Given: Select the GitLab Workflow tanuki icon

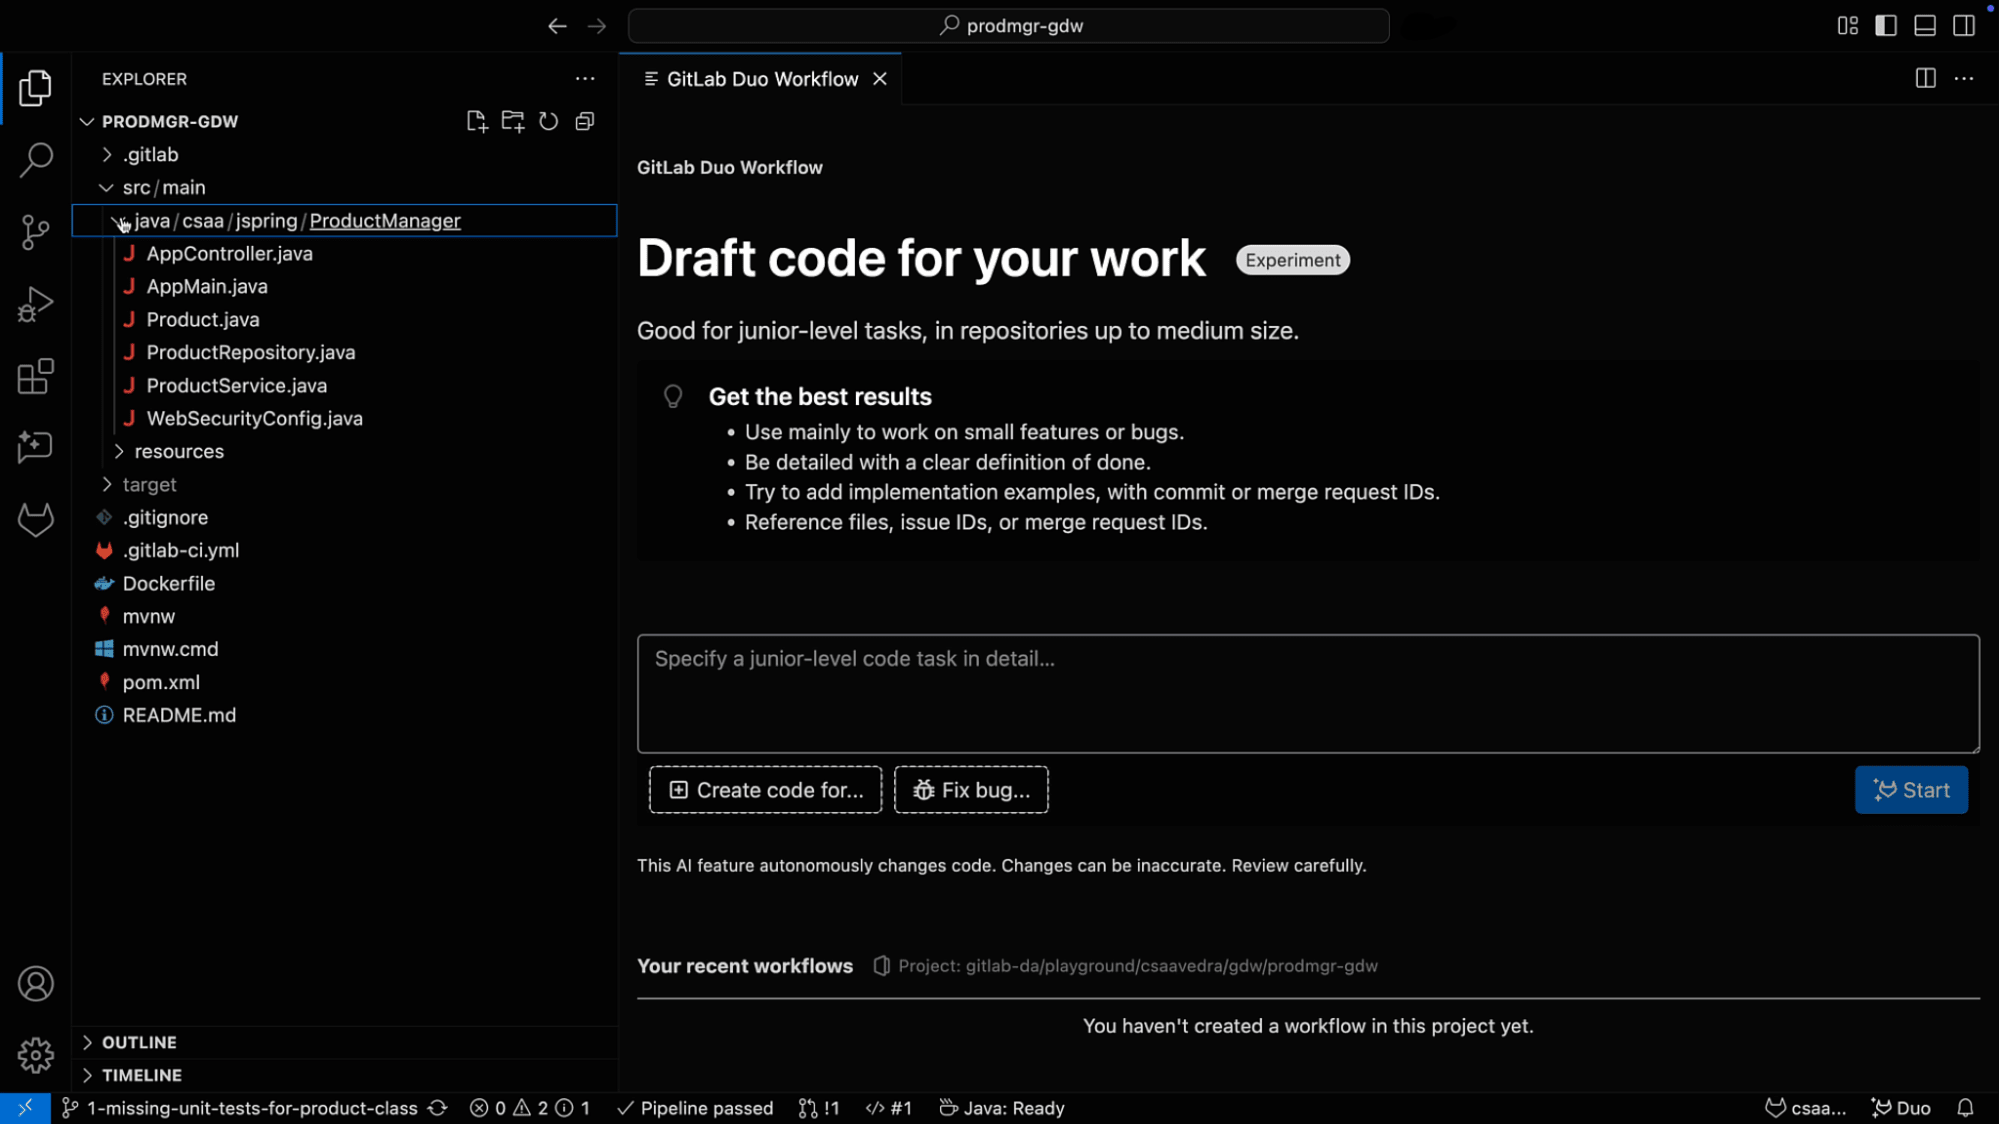Looking at the screenshot, I should 35,520.
